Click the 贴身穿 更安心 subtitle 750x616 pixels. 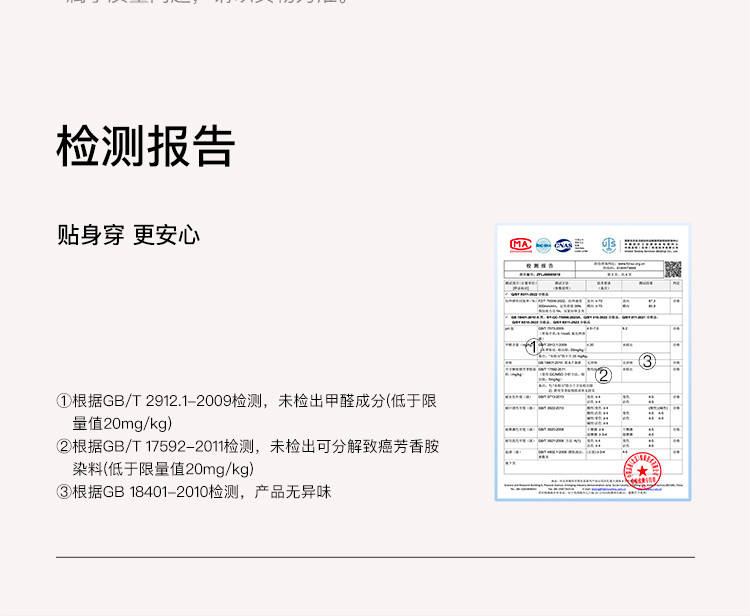tap(128, 235)
